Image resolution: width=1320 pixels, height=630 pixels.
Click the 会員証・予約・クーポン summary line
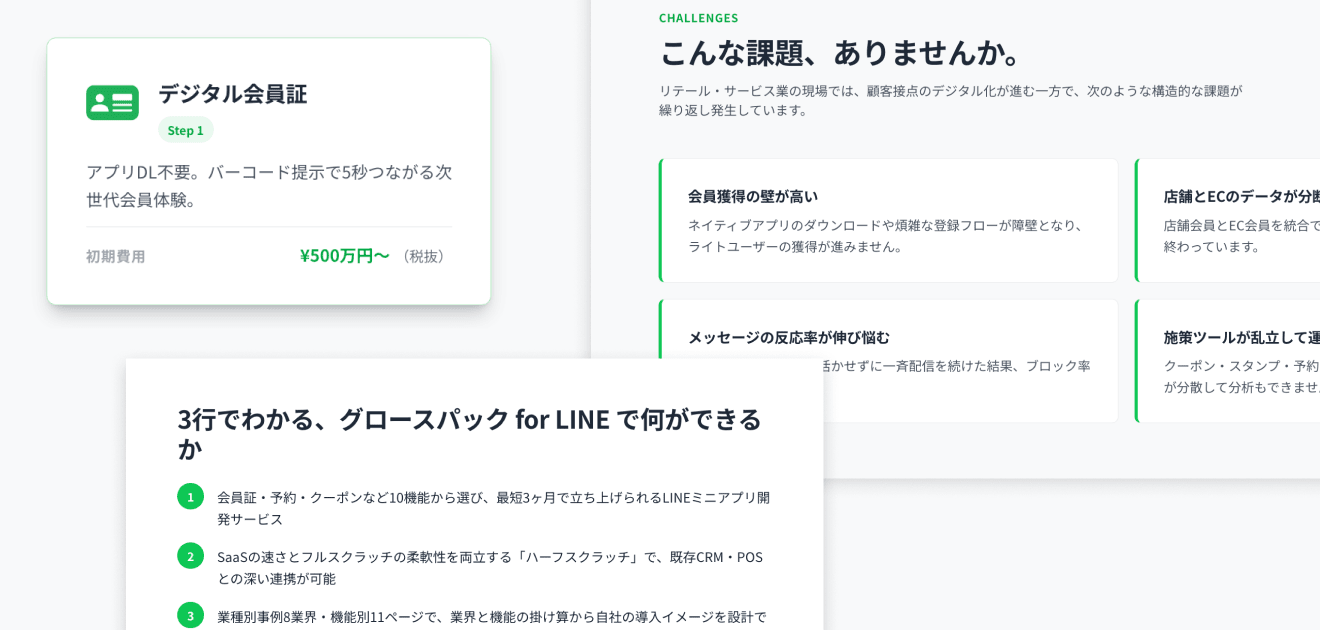tap(494, 507)
